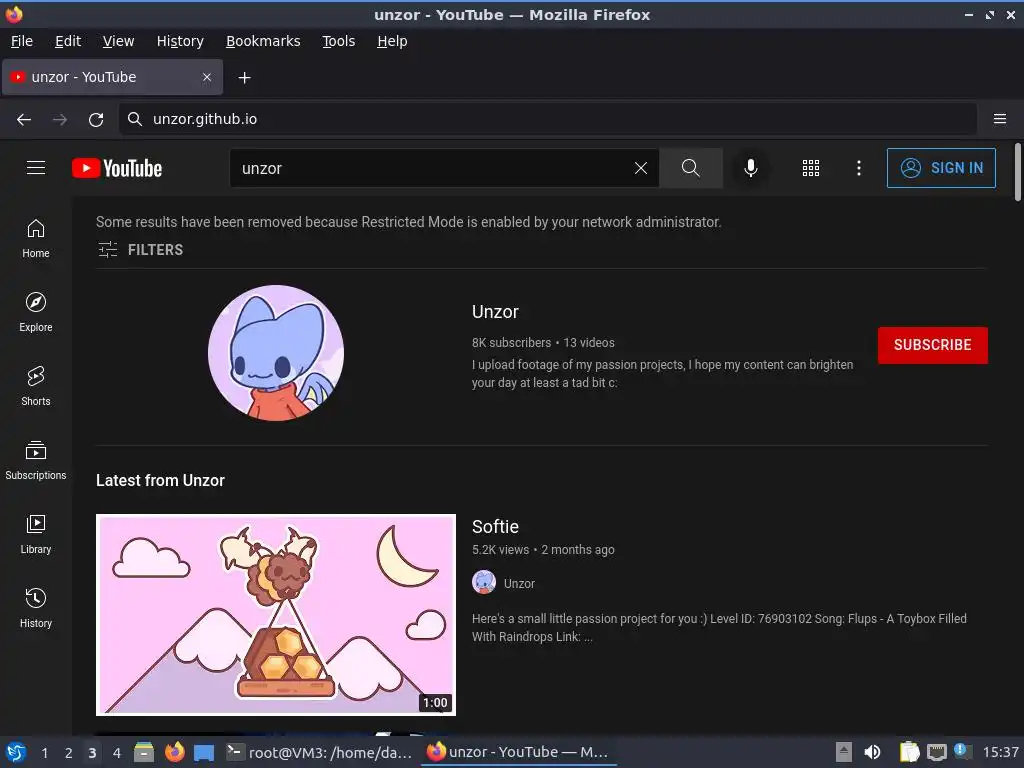Open the three-dot settings menu
The height and width of the screenshot is (768, 1024).
[x=859, y=168]
